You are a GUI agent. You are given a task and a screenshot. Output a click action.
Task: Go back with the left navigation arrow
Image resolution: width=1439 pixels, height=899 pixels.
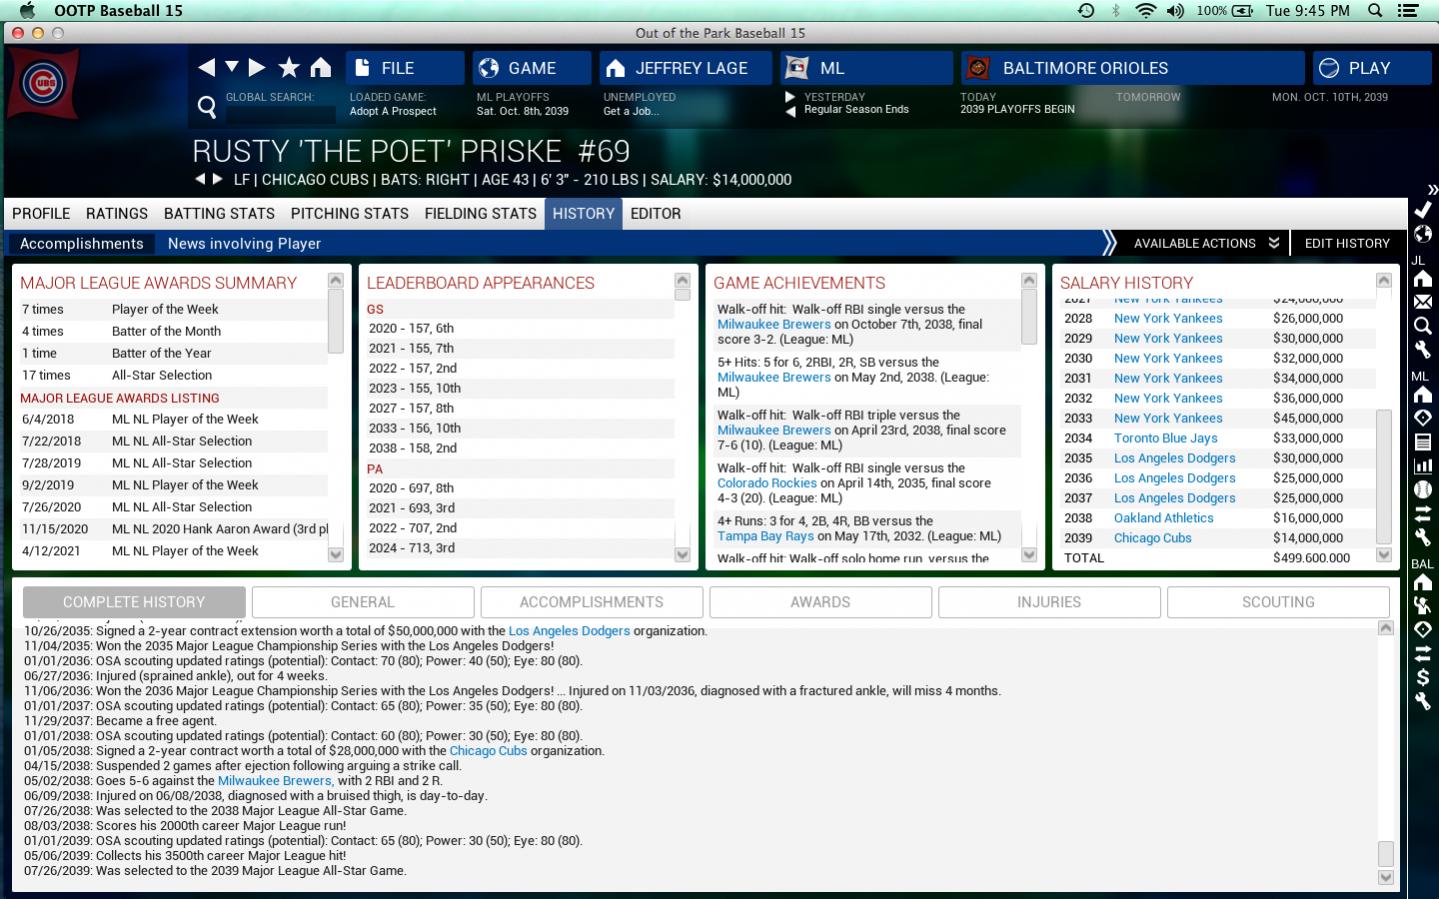click(207, 67)
